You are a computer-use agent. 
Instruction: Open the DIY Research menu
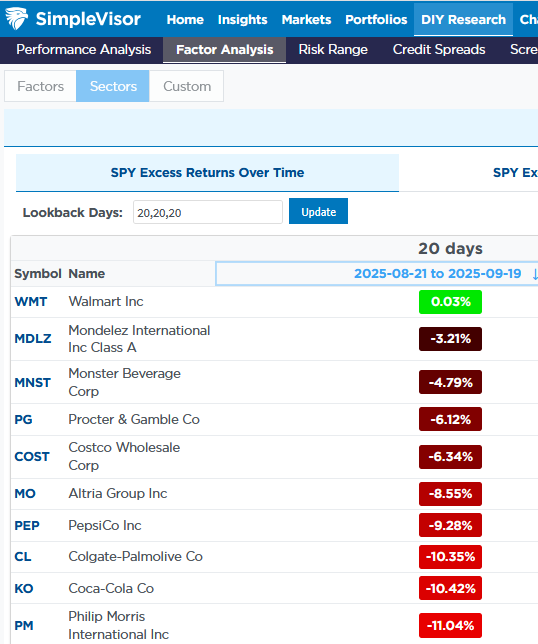(x=463, y=19)
